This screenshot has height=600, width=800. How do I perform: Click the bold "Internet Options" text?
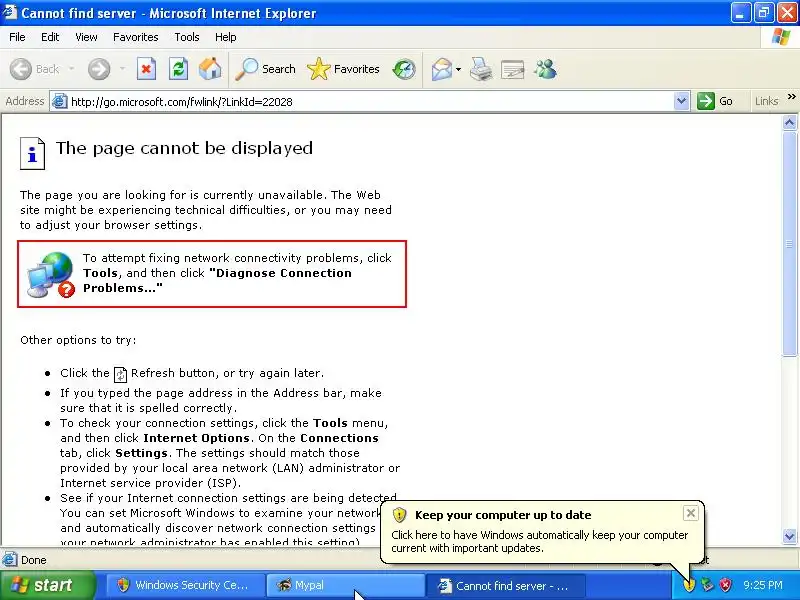click(196, 438)
